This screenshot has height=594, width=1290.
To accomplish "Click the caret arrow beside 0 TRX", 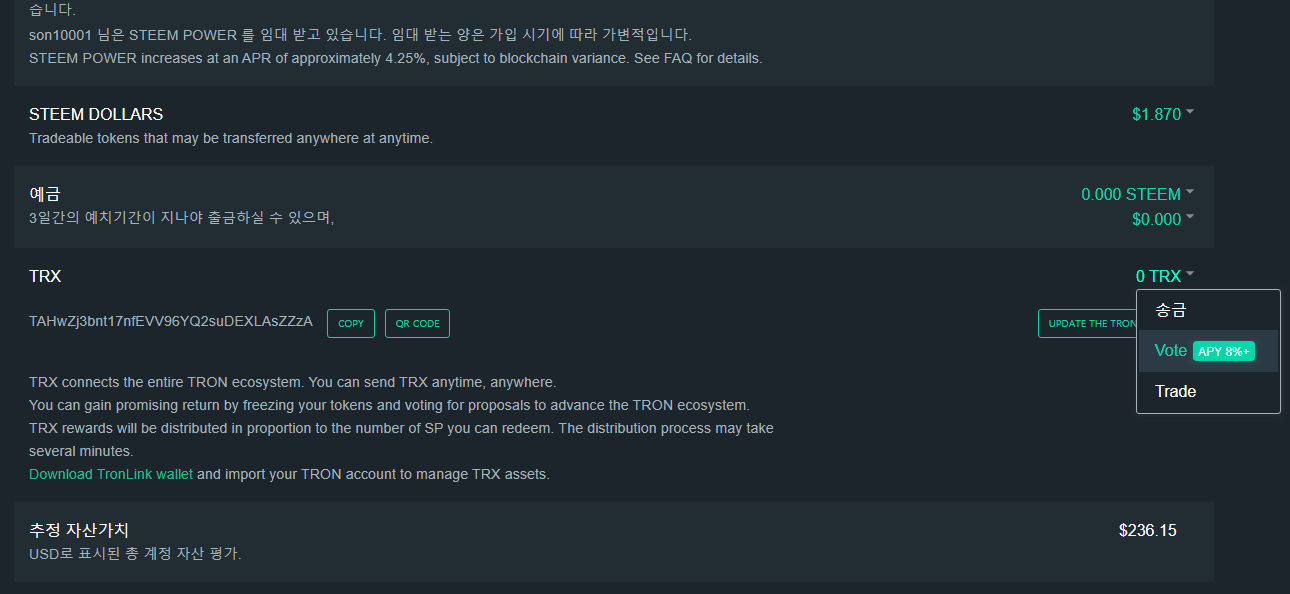I will [1190, 274].
